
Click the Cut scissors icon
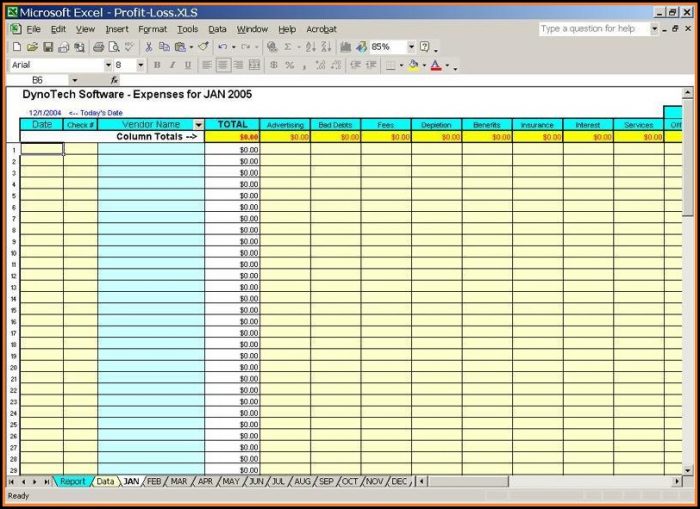[x=149, y=46]
